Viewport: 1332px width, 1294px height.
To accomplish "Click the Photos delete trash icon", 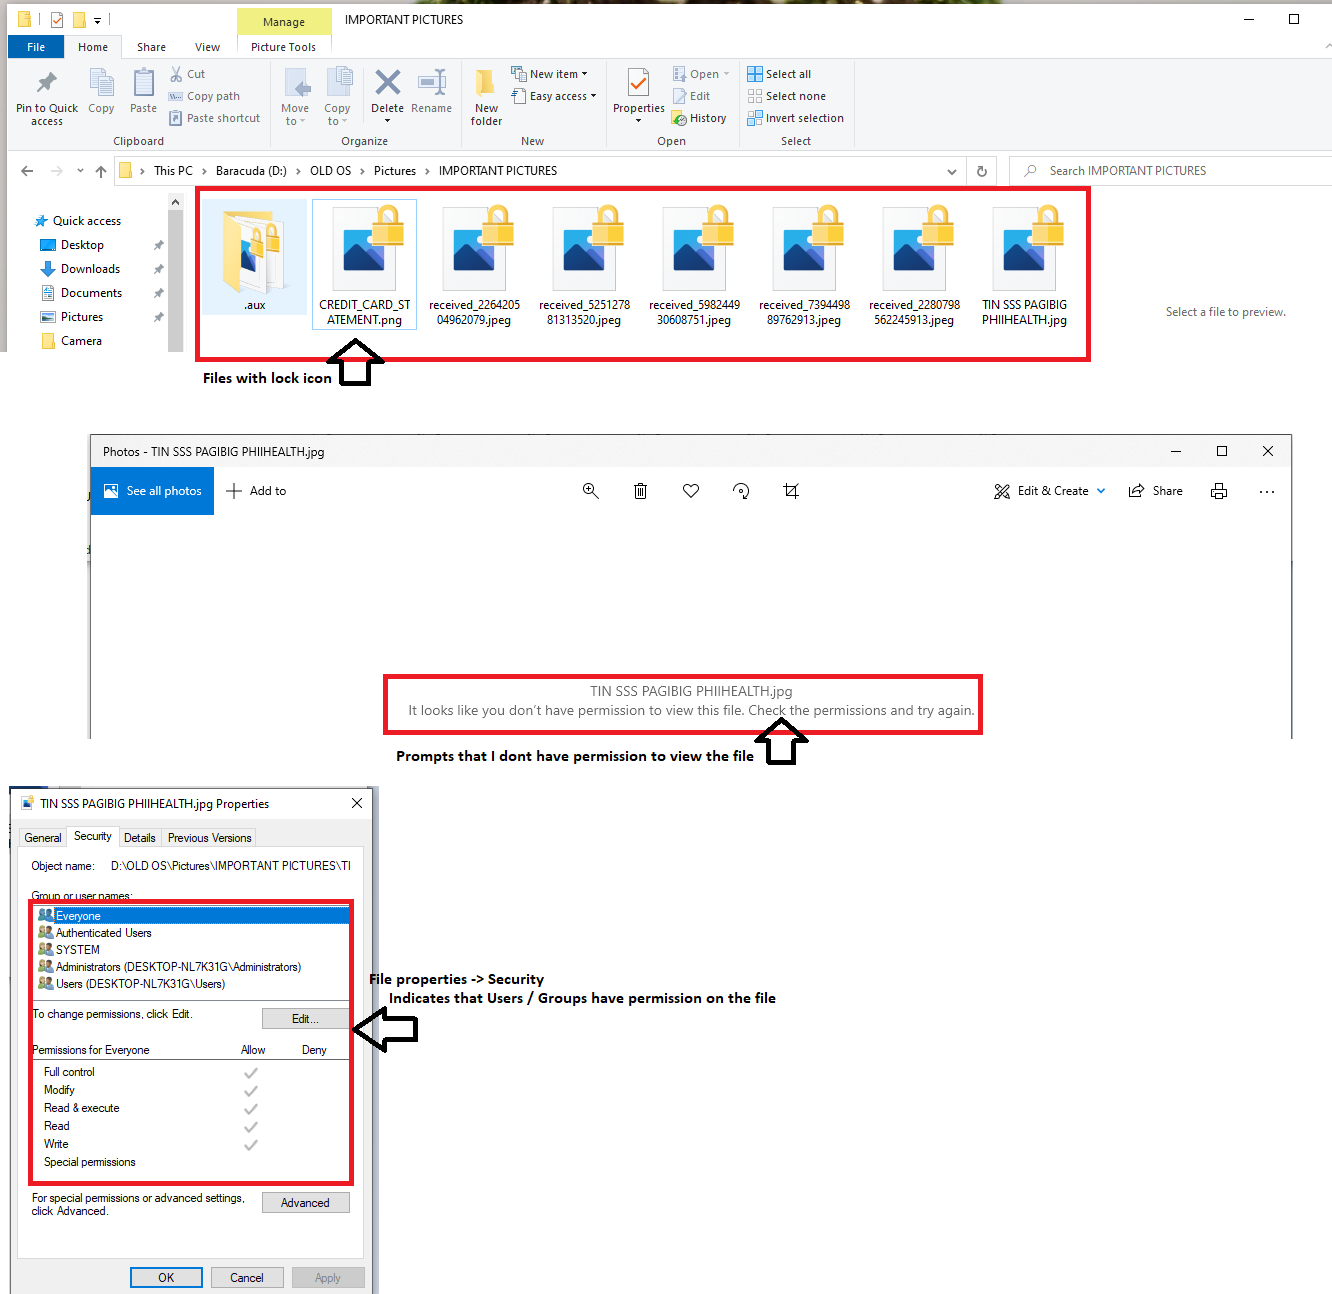I will click(x=641, y=491).
